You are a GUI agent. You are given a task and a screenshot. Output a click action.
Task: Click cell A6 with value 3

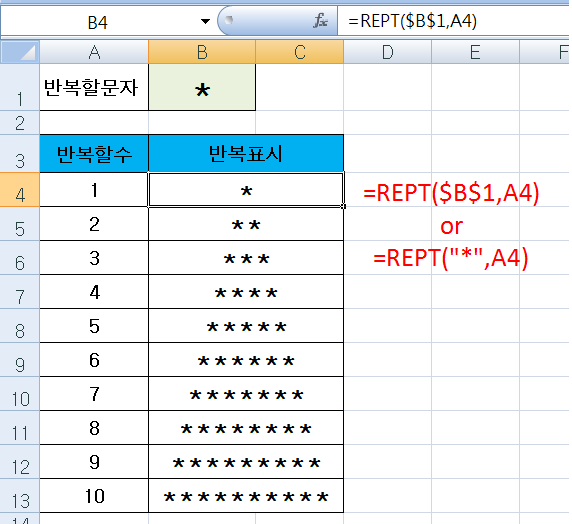point(94,258)
